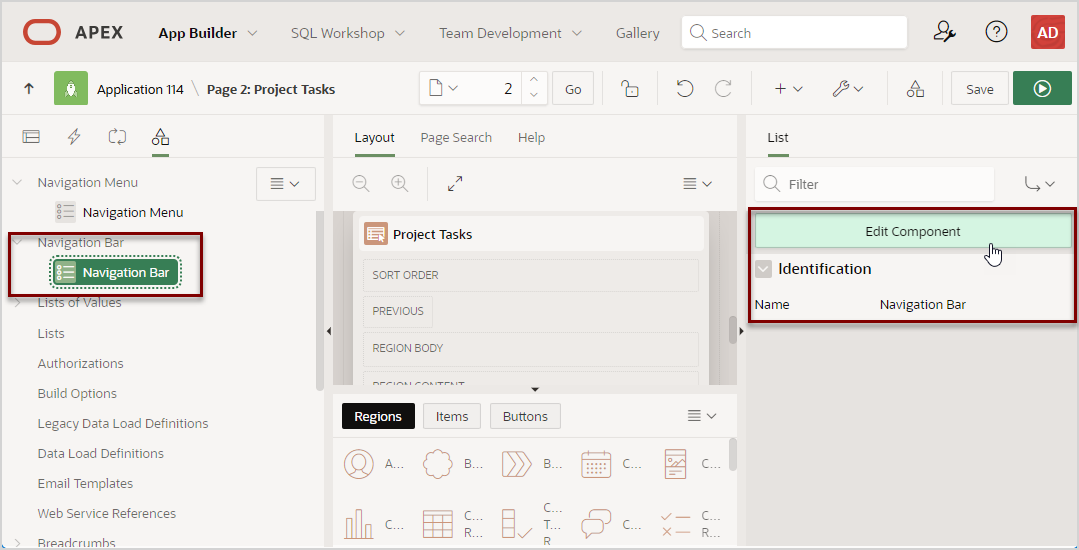Open the gallery hamburger menu
Viewport: 1079px width, 550px height.
[x=702, y=416]
